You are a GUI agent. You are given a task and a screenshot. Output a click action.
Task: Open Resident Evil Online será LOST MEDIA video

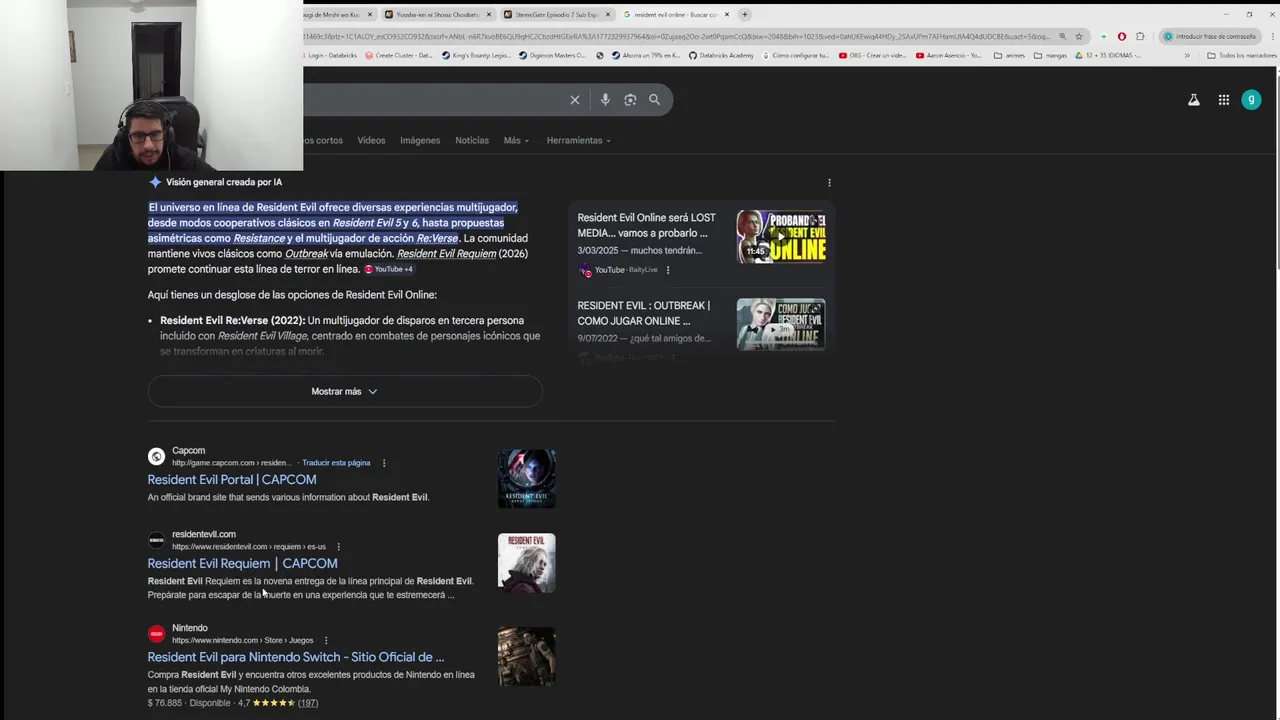tap(646, 226)
